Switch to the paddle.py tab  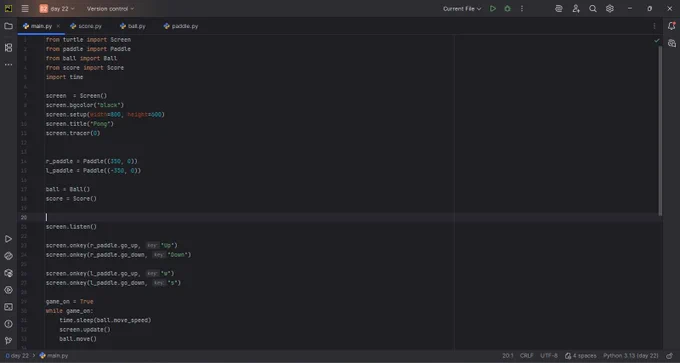[181, 26]
